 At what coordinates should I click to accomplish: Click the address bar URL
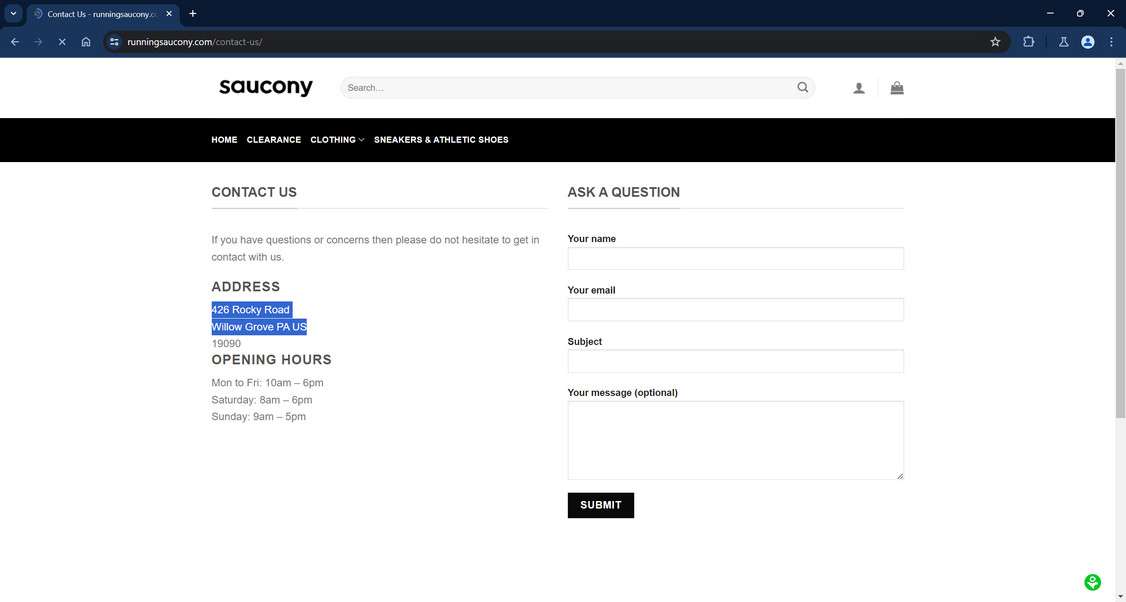tap(195, 42)
